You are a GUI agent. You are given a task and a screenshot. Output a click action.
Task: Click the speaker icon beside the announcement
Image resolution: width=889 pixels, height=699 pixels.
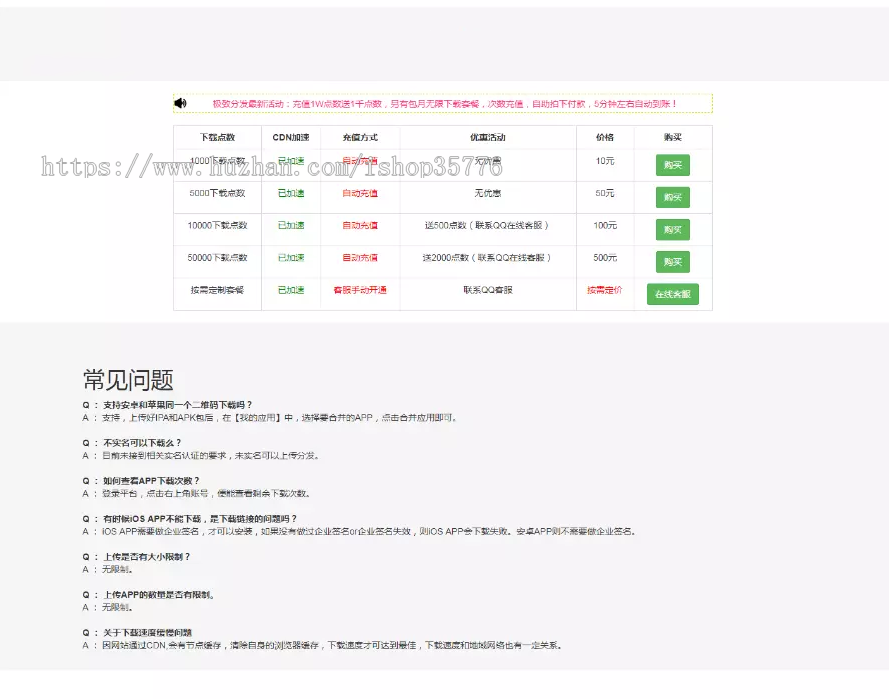[180, 103]
